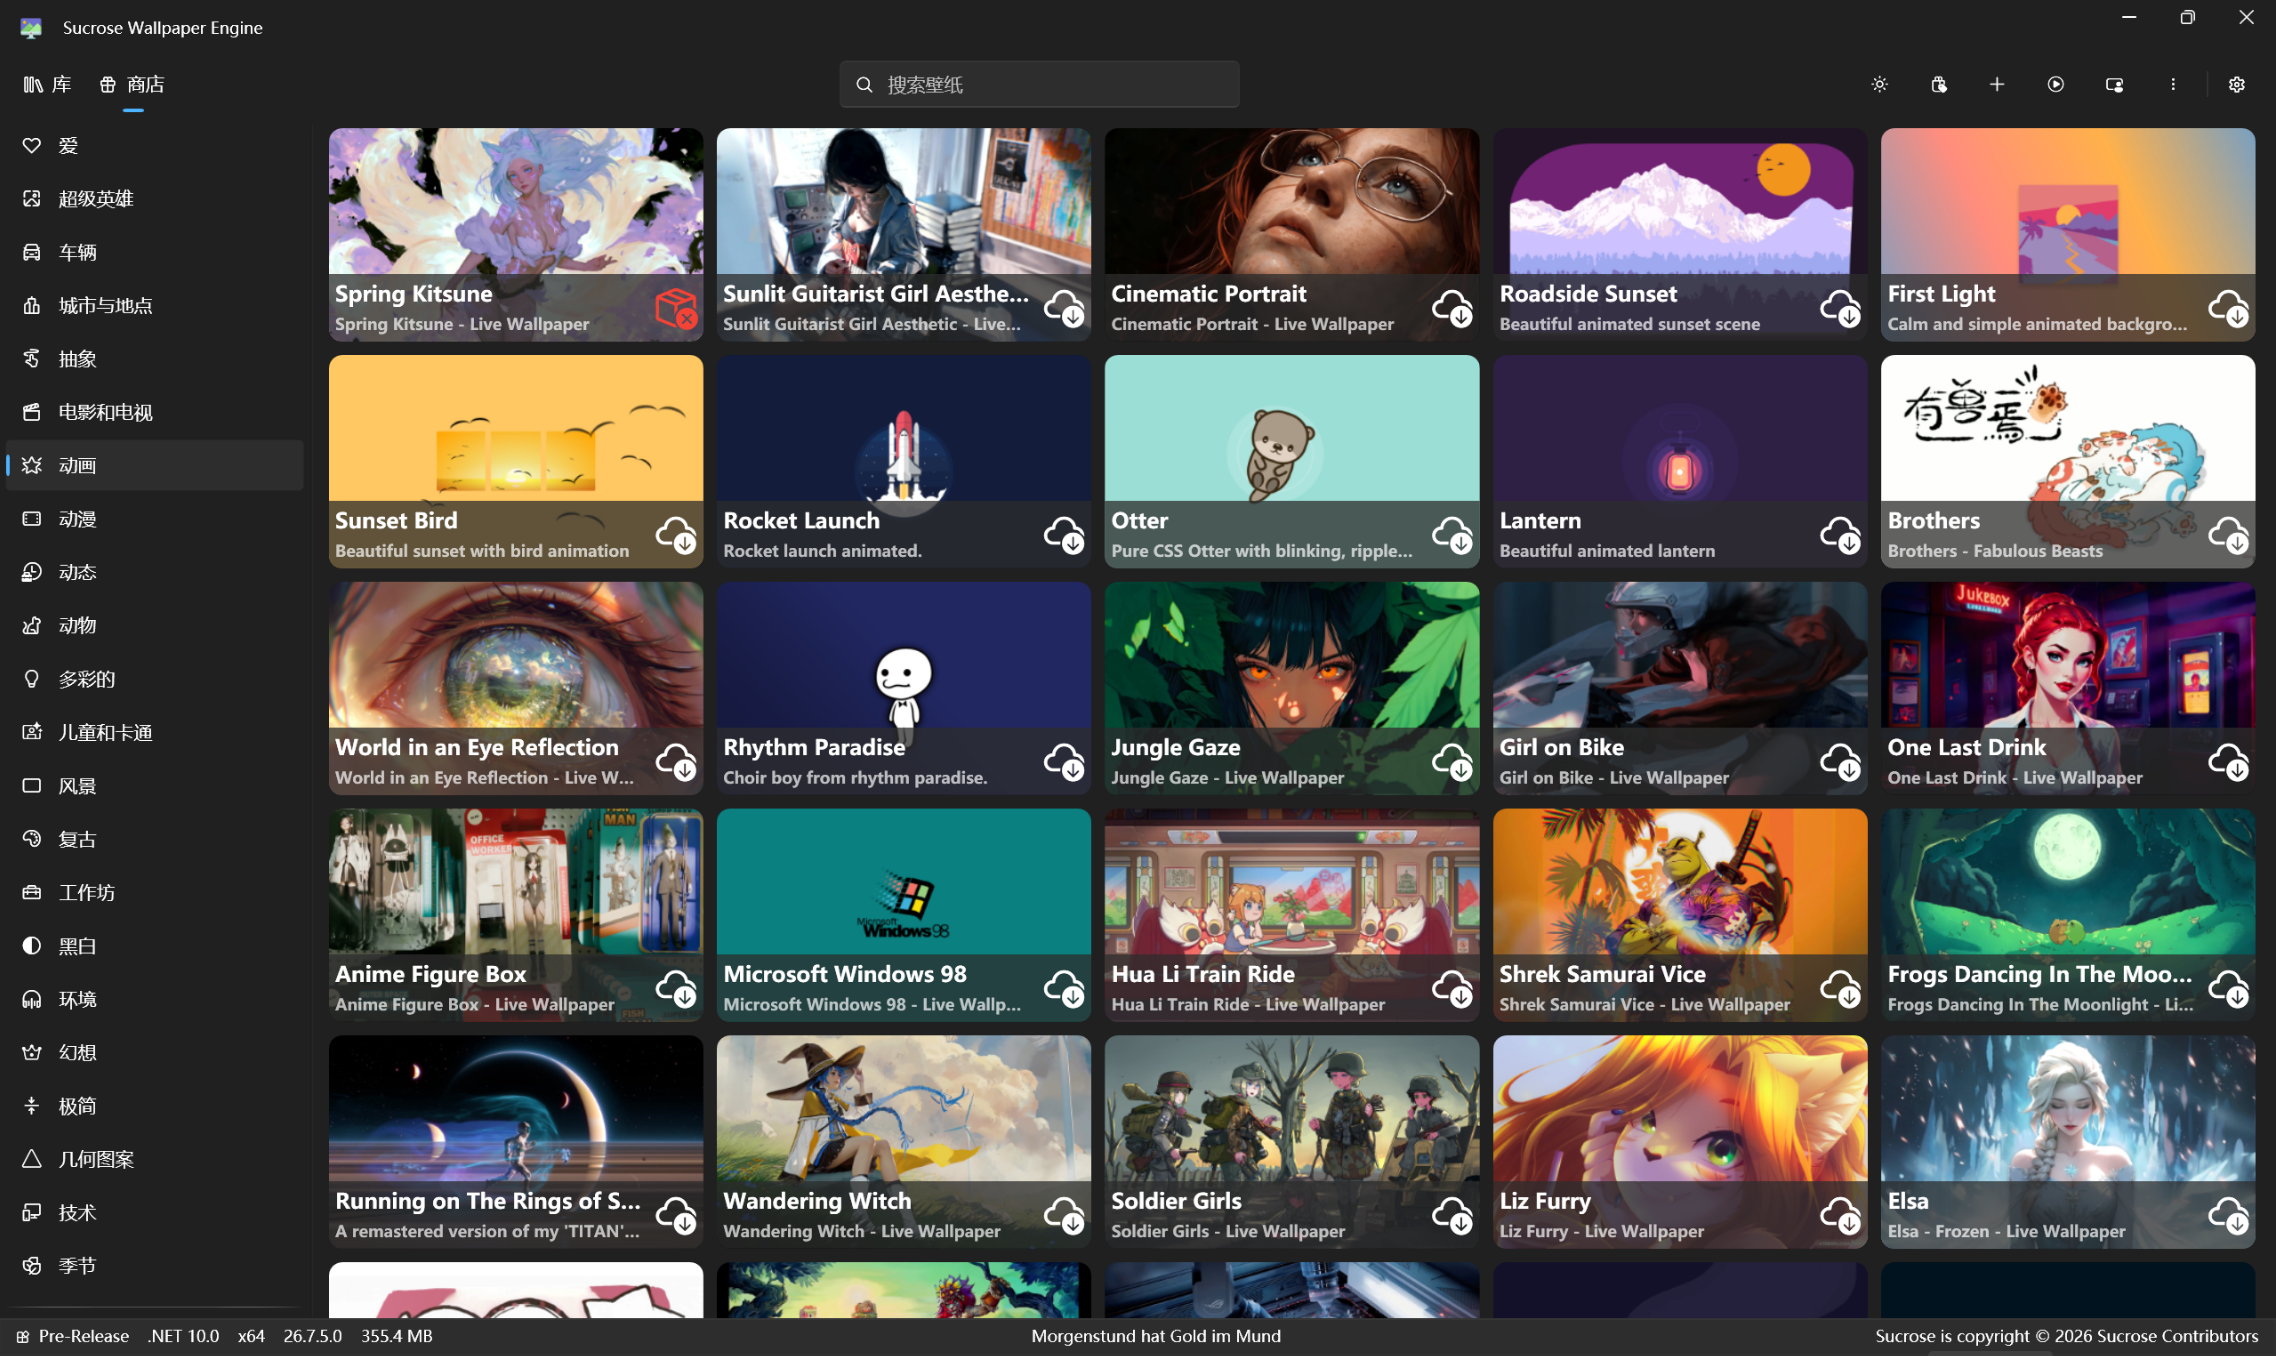2276x1356 pixels.
Task: Download the Soldier Girls wallpaper
Action: tap(1452, 1216)
